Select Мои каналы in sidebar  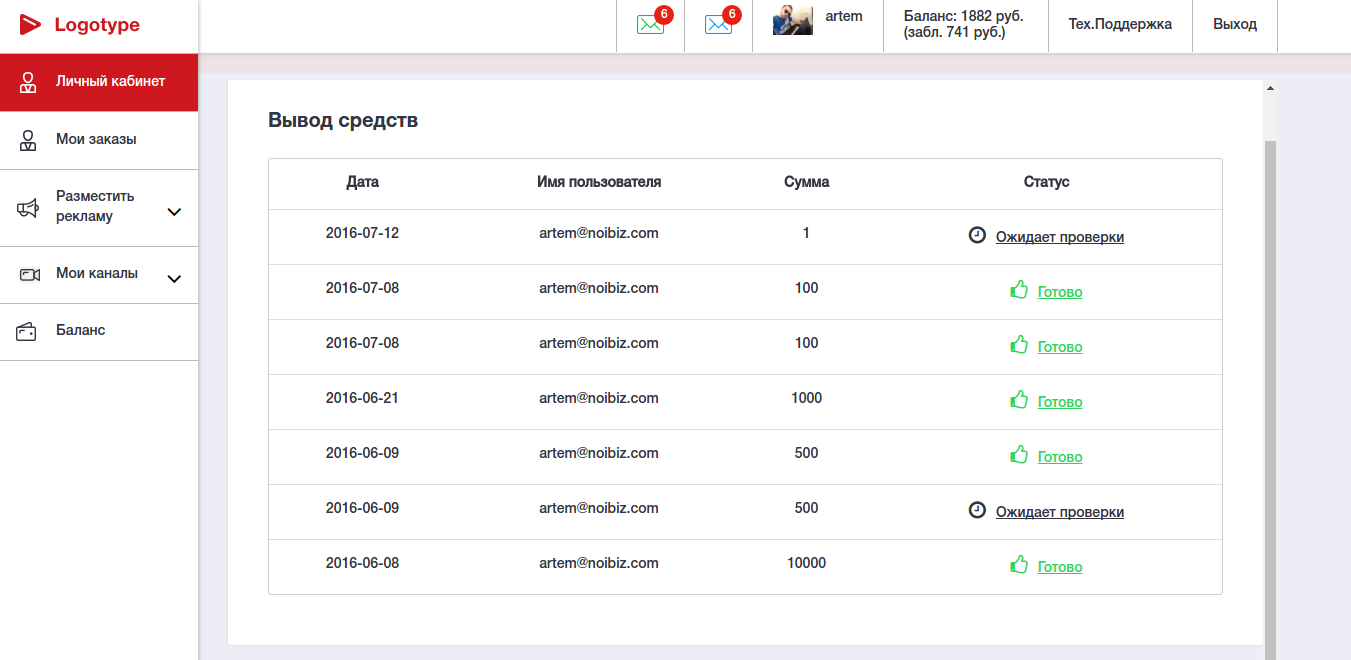coord(99,275)
